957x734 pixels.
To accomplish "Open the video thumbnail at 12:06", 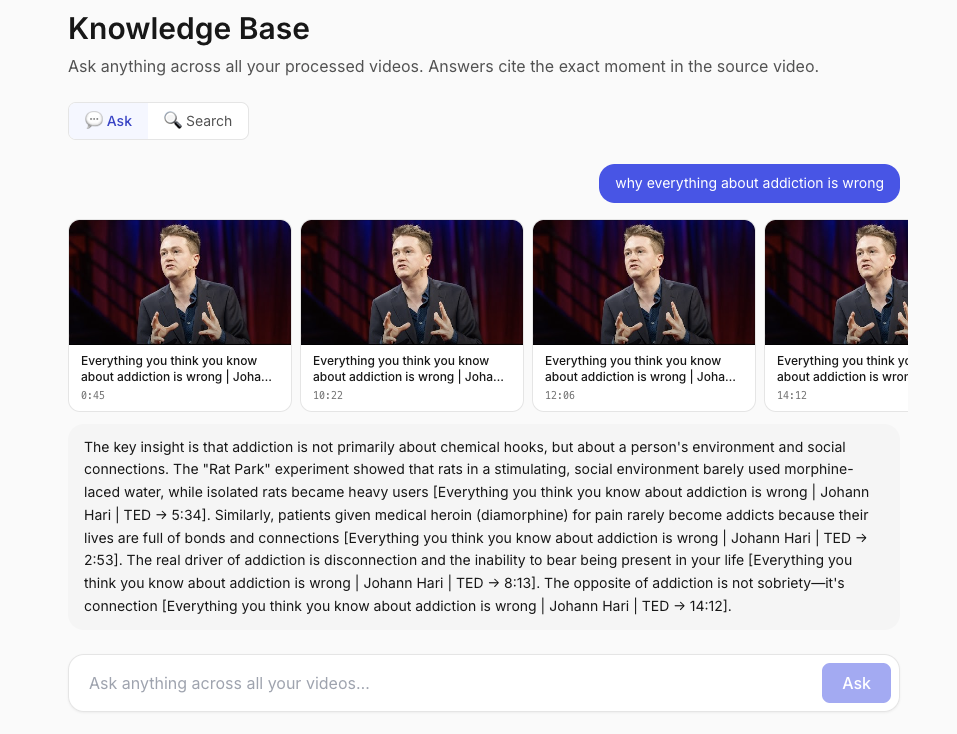I will pos(644,282).
